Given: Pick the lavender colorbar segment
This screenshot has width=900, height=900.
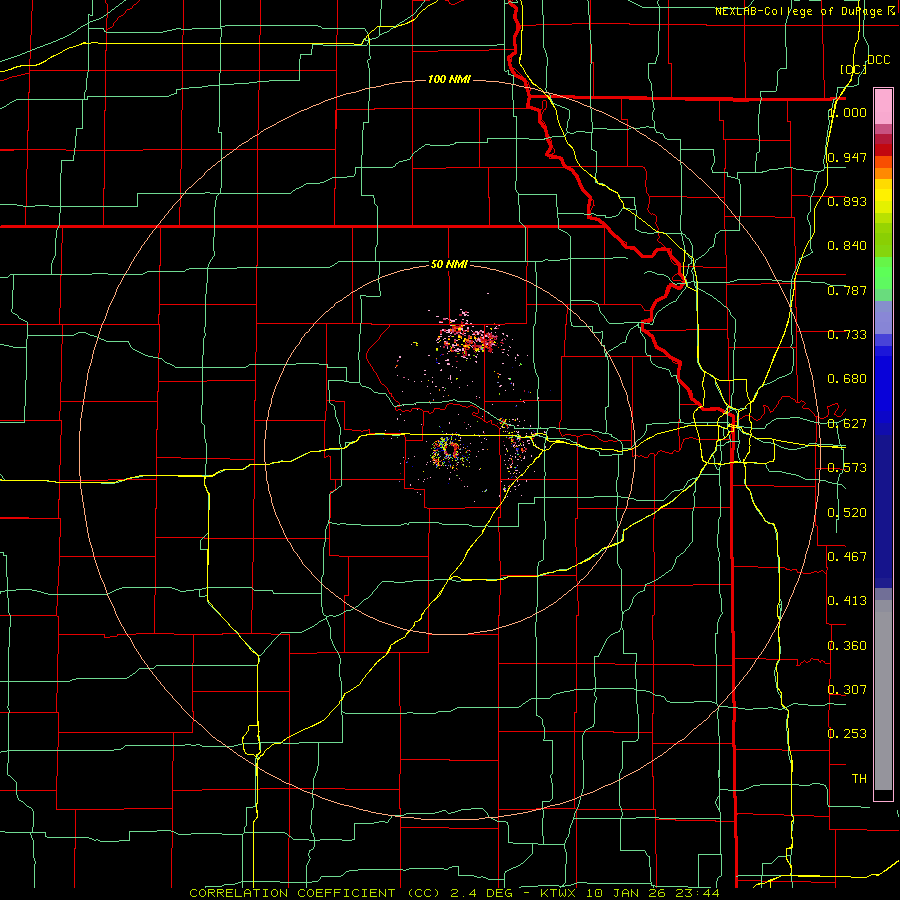Looking at the screenshot, I should point(883,317).
